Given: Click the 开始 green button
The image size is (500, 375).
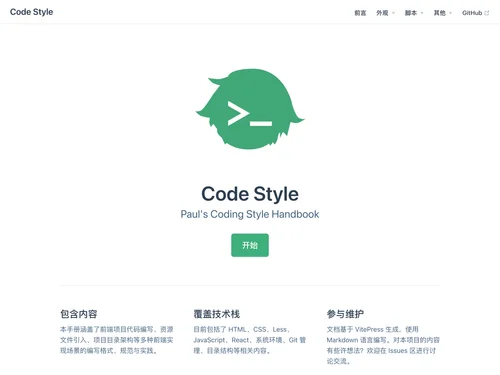Looking at the screenshot, I should pyautogui.click(x=250, y=245).
